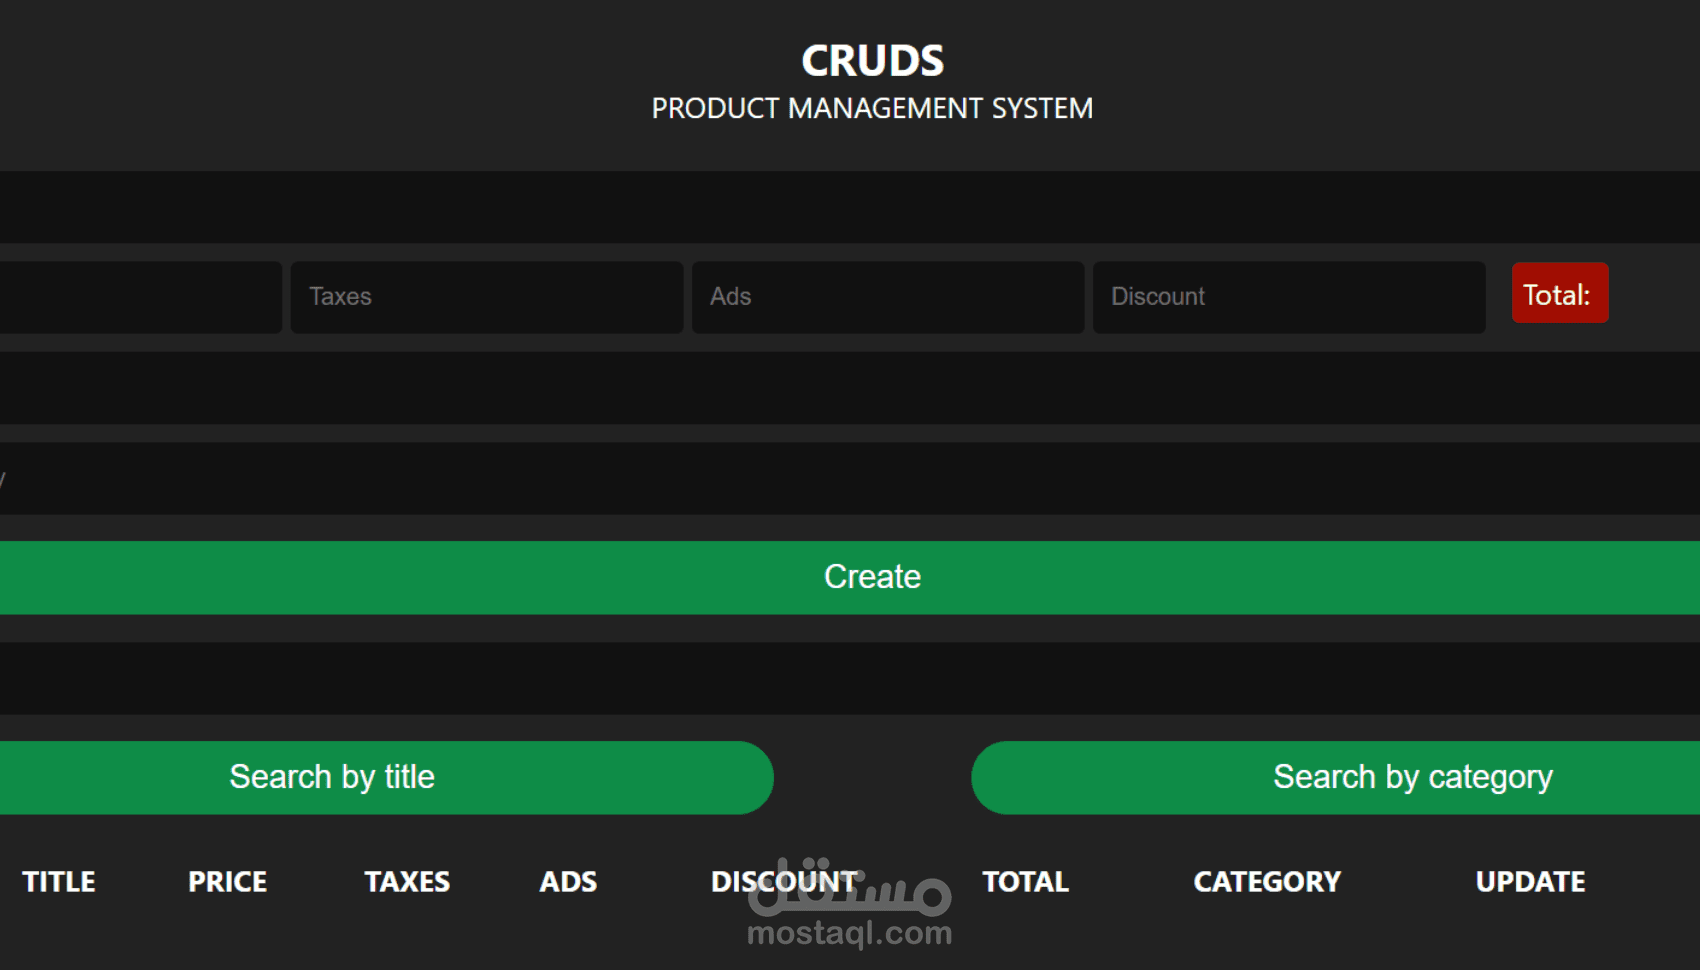1700x970 pixels.
Task: Click the Taxes input field
Action: [x=486, y=297]
